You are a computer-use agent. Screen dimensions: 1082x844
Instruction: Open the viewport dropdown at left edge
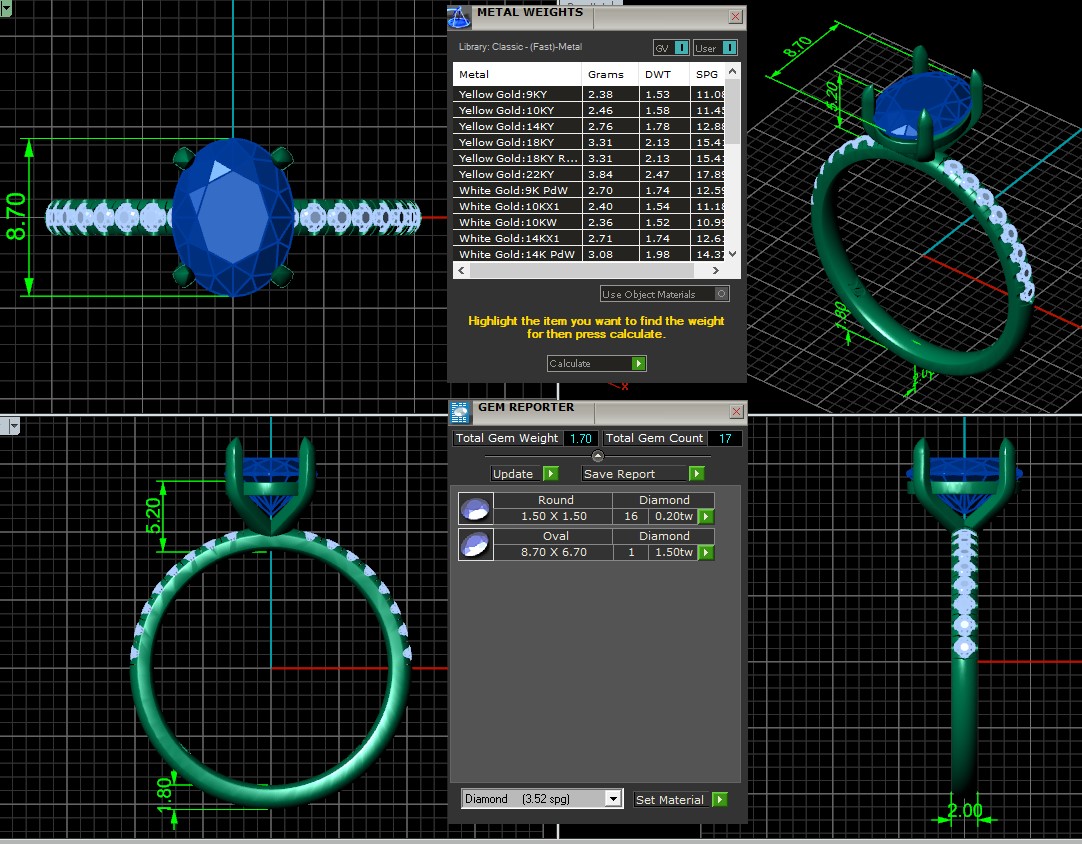point(14,427)
